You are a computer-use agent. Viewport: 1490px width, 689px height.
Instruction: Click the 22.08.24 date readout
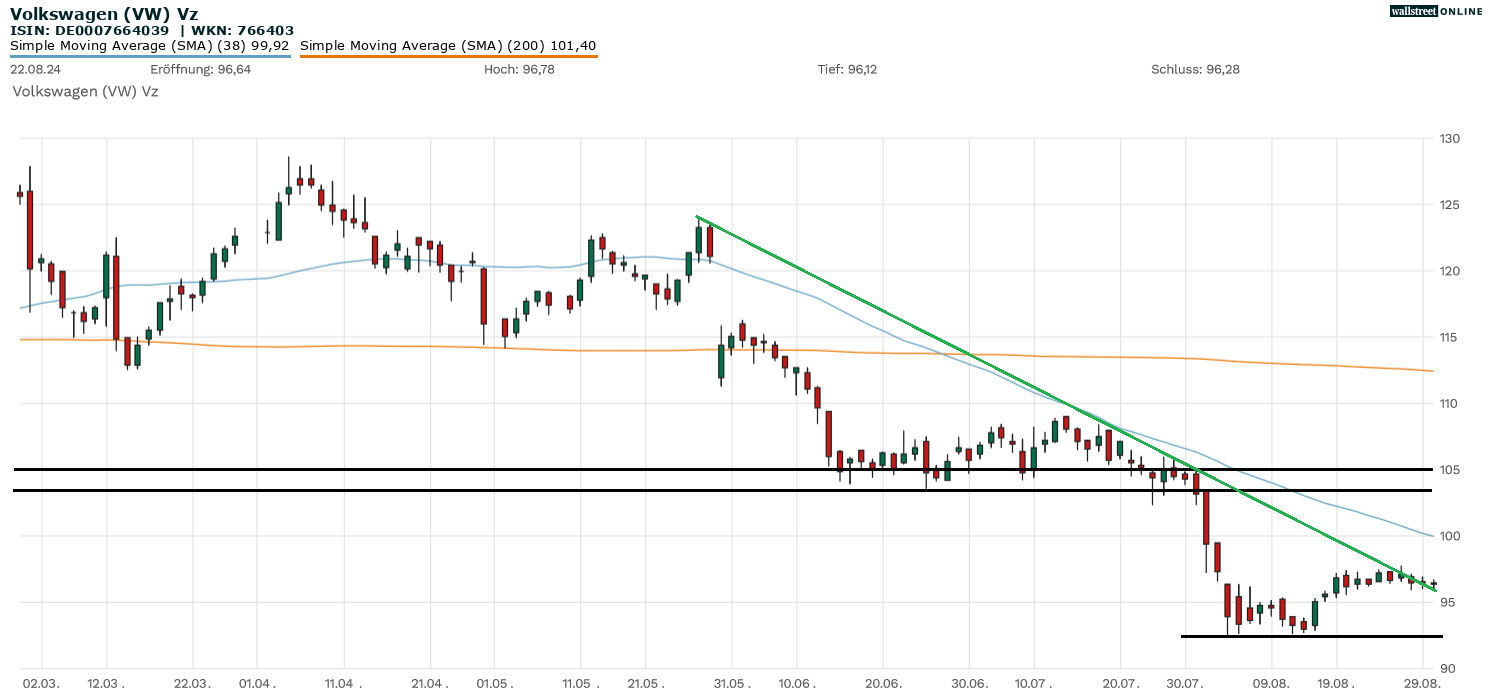34,69
